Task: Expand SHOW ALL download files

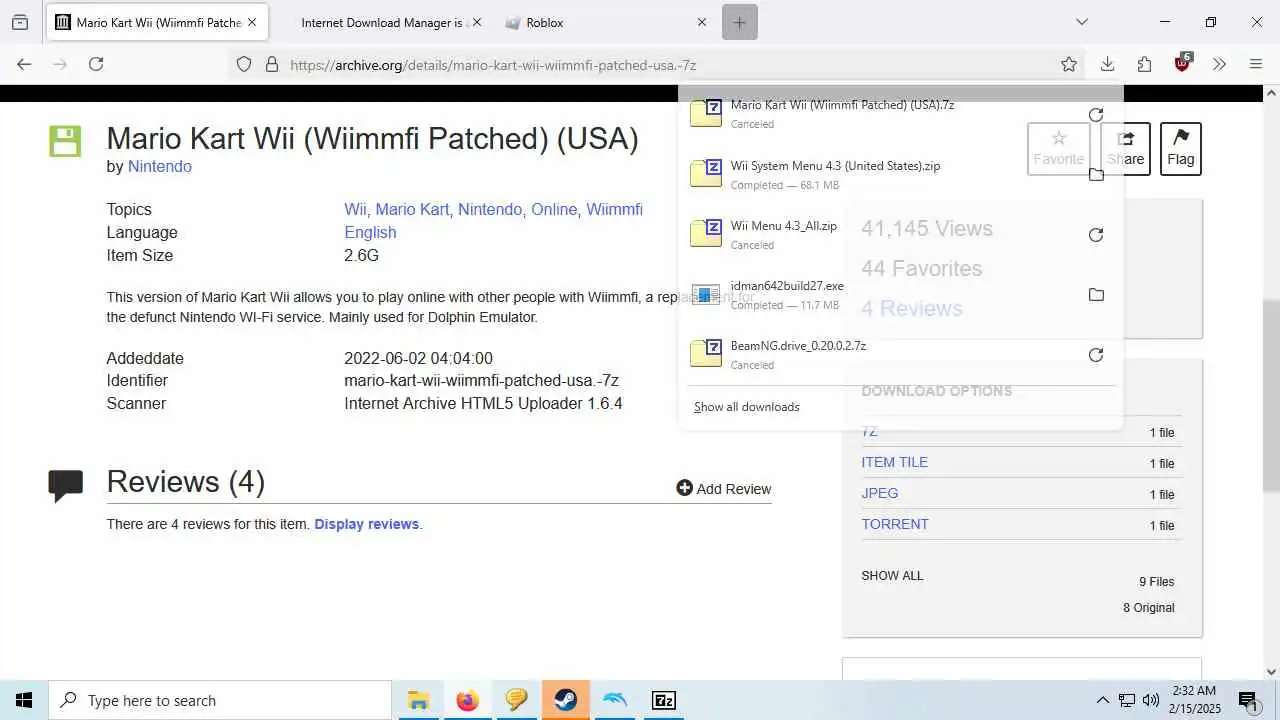Action: pyautogui.click(x=892, y=576)
